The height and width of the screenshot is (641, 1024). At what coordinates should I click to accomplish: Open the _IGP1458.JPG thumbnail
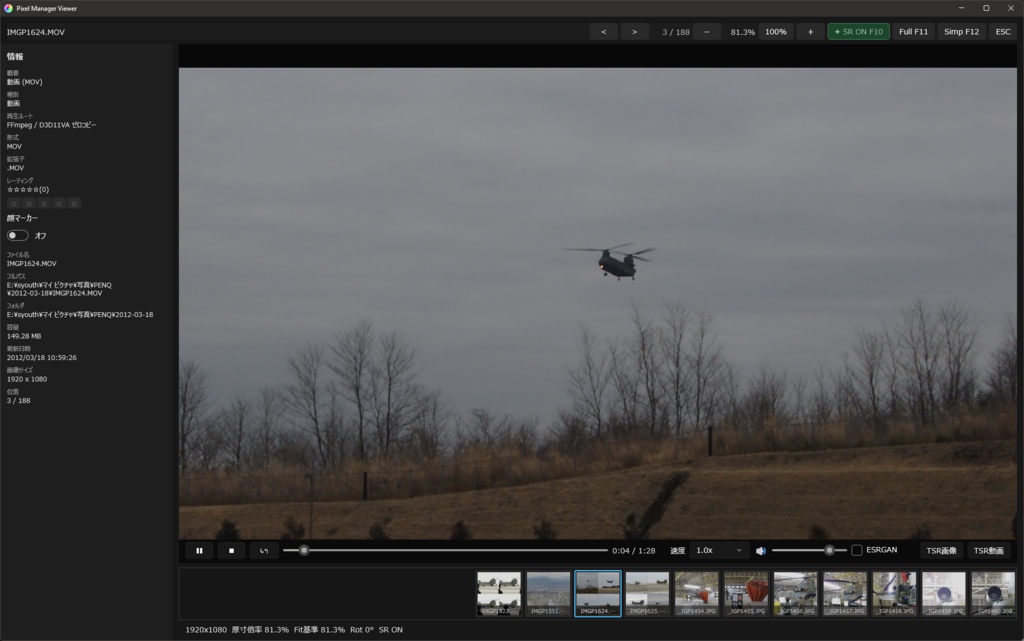point(894,593)
